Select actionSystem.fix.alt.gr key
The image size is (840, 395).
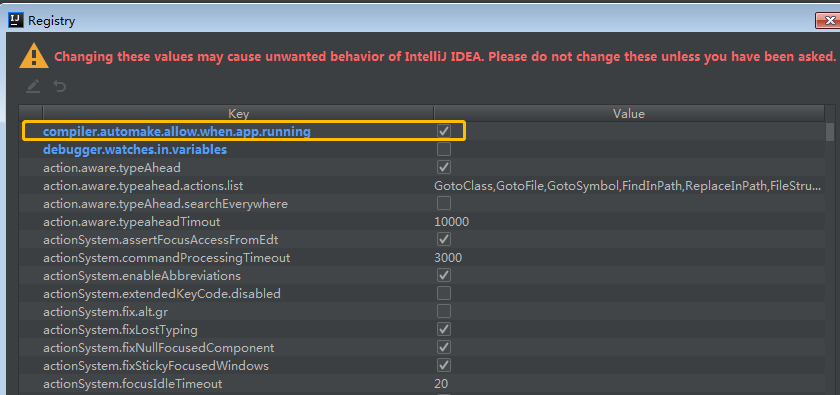click(107, 312)
